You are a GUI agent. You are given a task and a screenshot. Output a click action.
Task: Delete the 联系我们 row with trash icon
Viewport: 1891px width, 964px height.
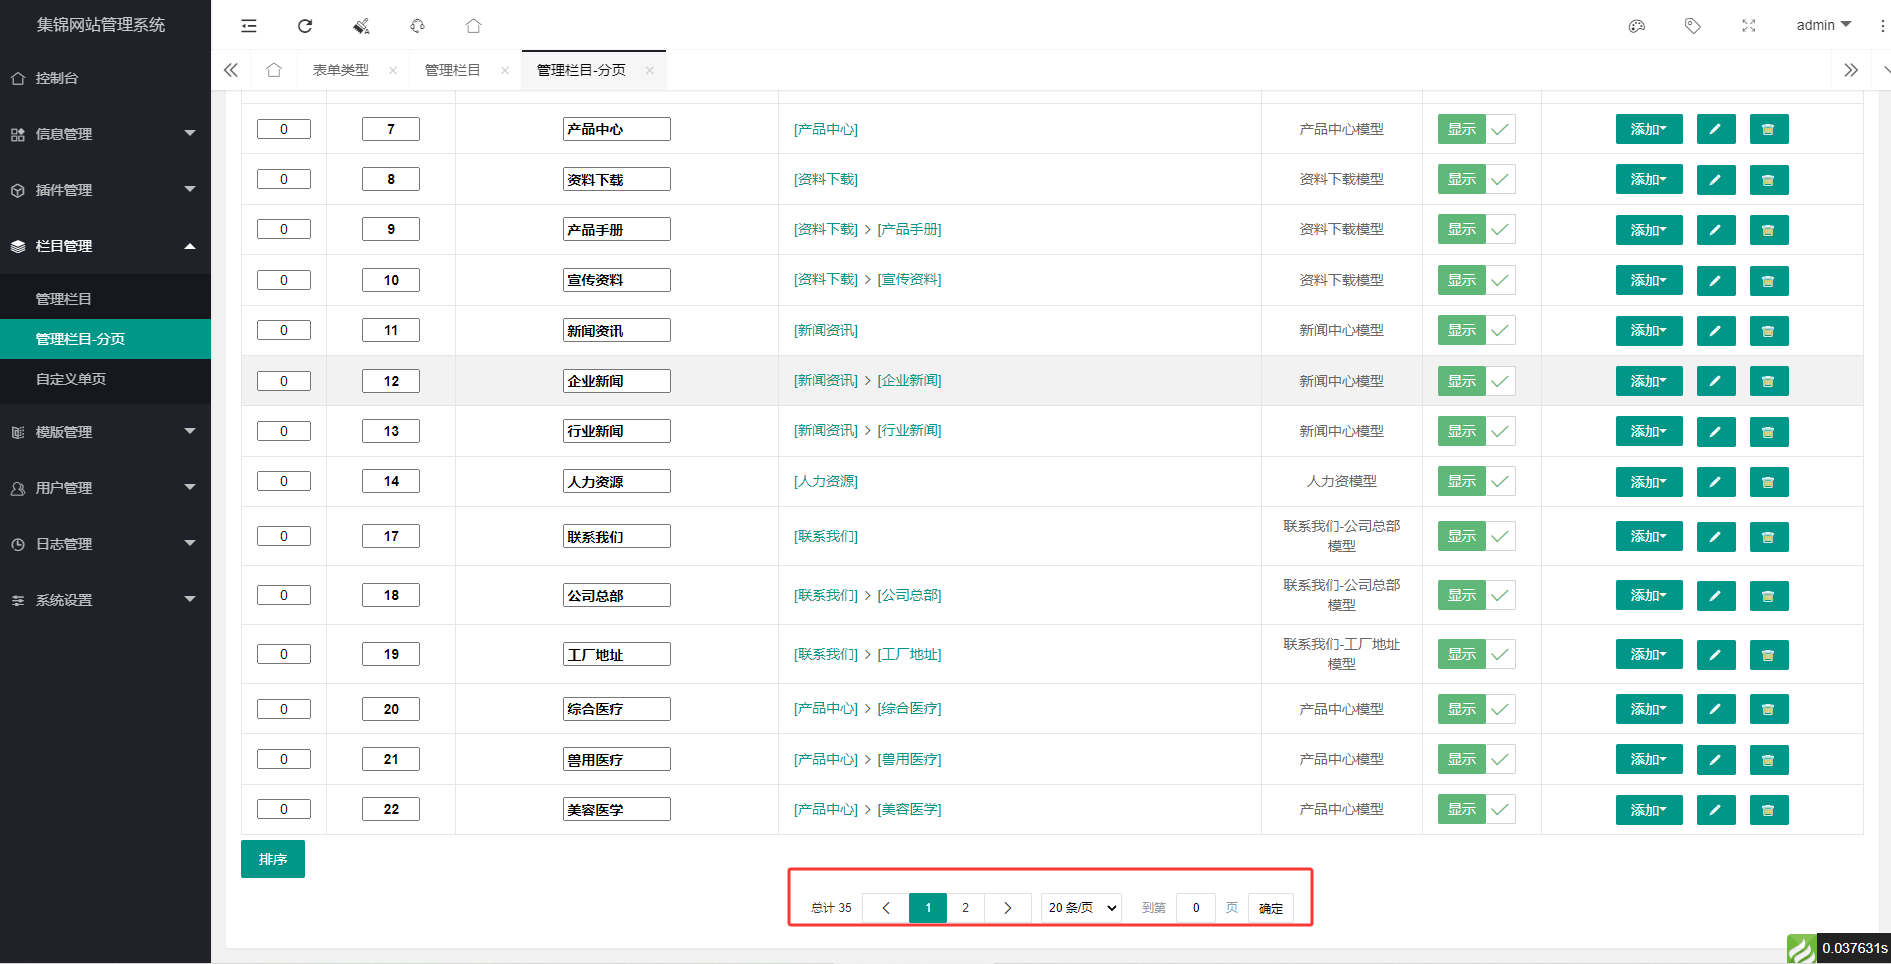1769,537
